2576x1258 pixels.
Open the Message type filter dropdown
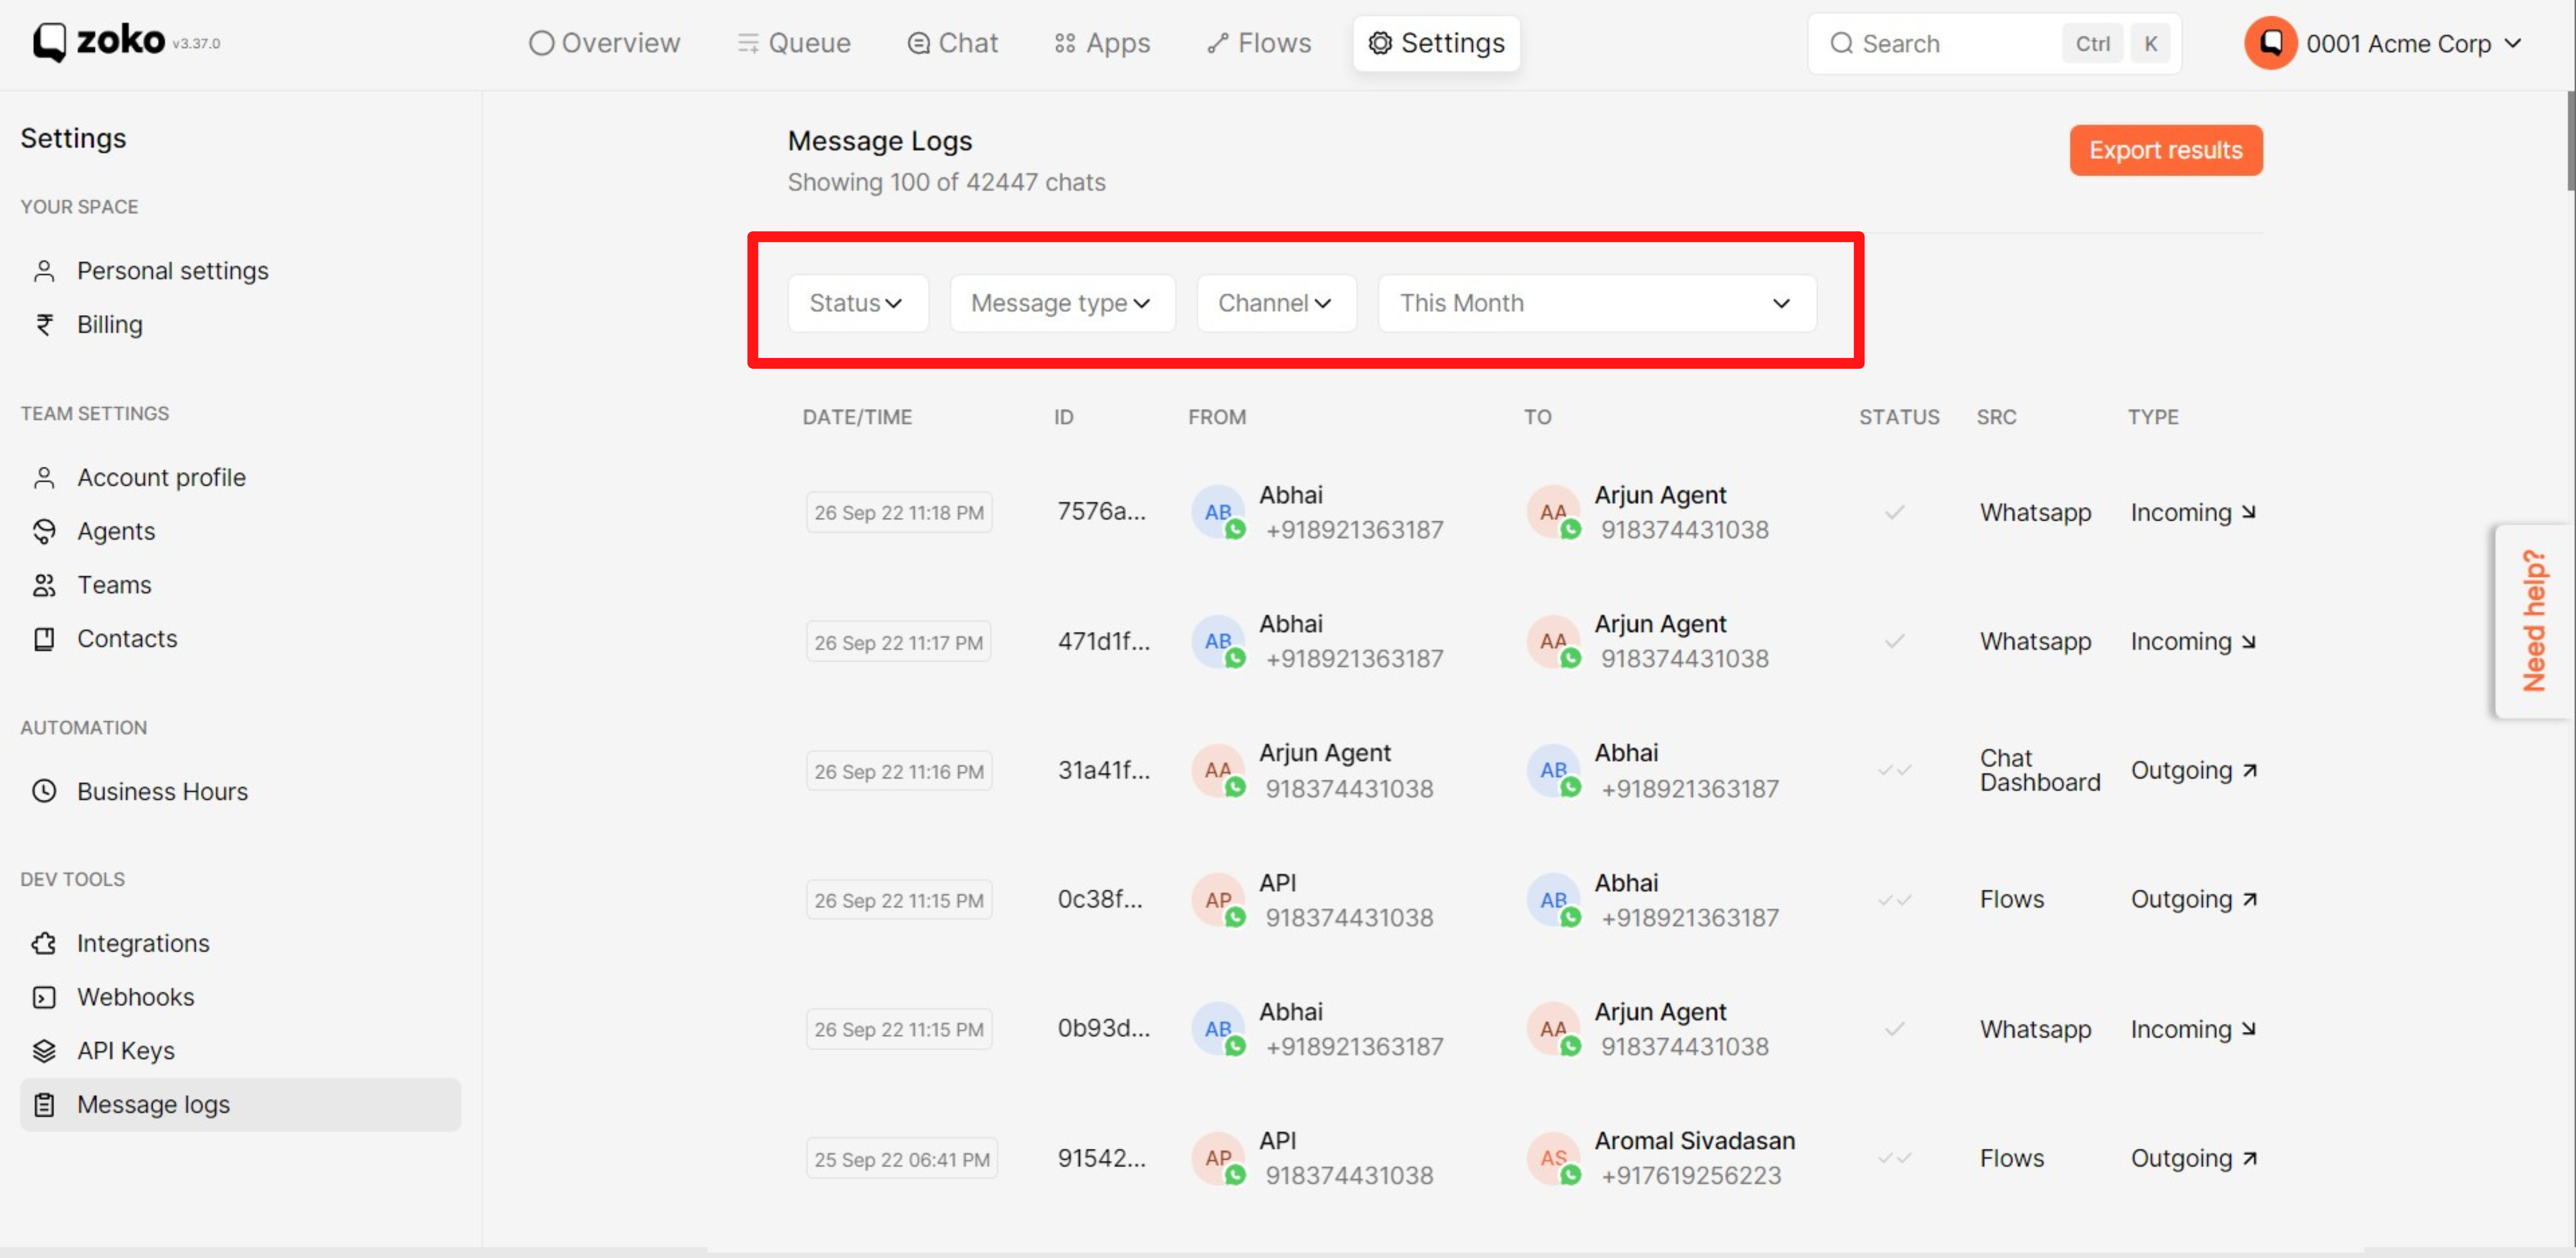click(1062, 303)
